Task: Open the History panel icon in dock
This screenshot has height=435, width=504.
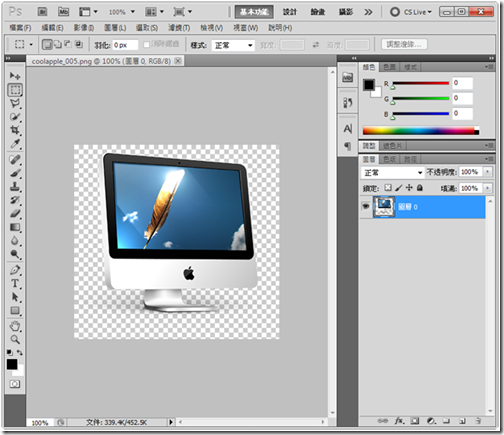Action: coord(347,103)
